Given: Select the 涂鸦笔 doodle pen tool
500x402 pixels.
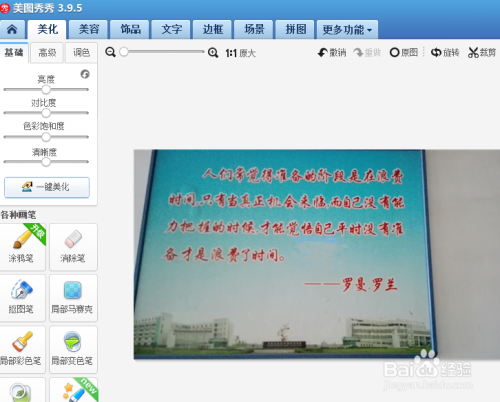Looking at the screenshot, I should pyautogui.click(x=22, y=247).
